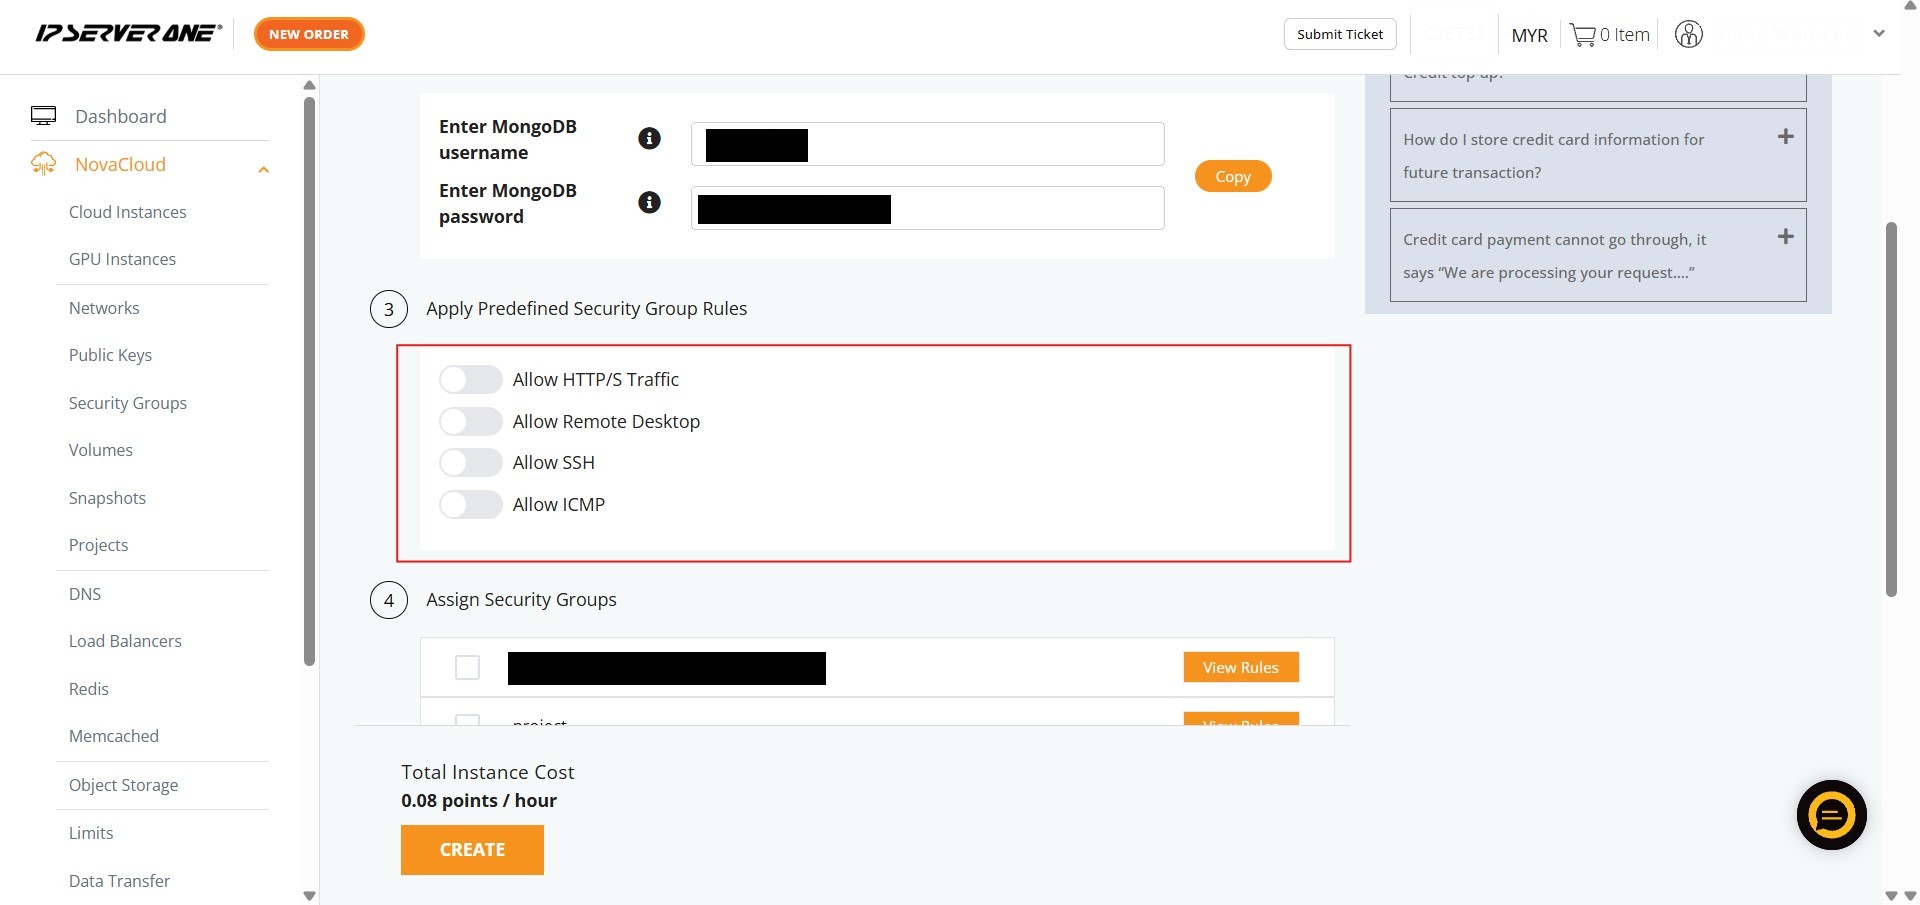Click the NovaCloud cloud icon
Viewport: 1920px width, 905px height.
pos(44,164)
